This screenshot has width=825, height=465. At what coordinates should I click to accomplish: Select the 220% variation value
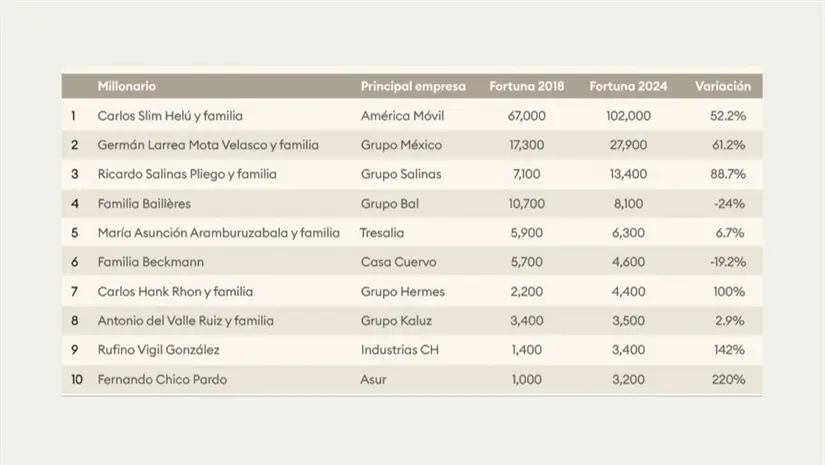tap(728, 380)
